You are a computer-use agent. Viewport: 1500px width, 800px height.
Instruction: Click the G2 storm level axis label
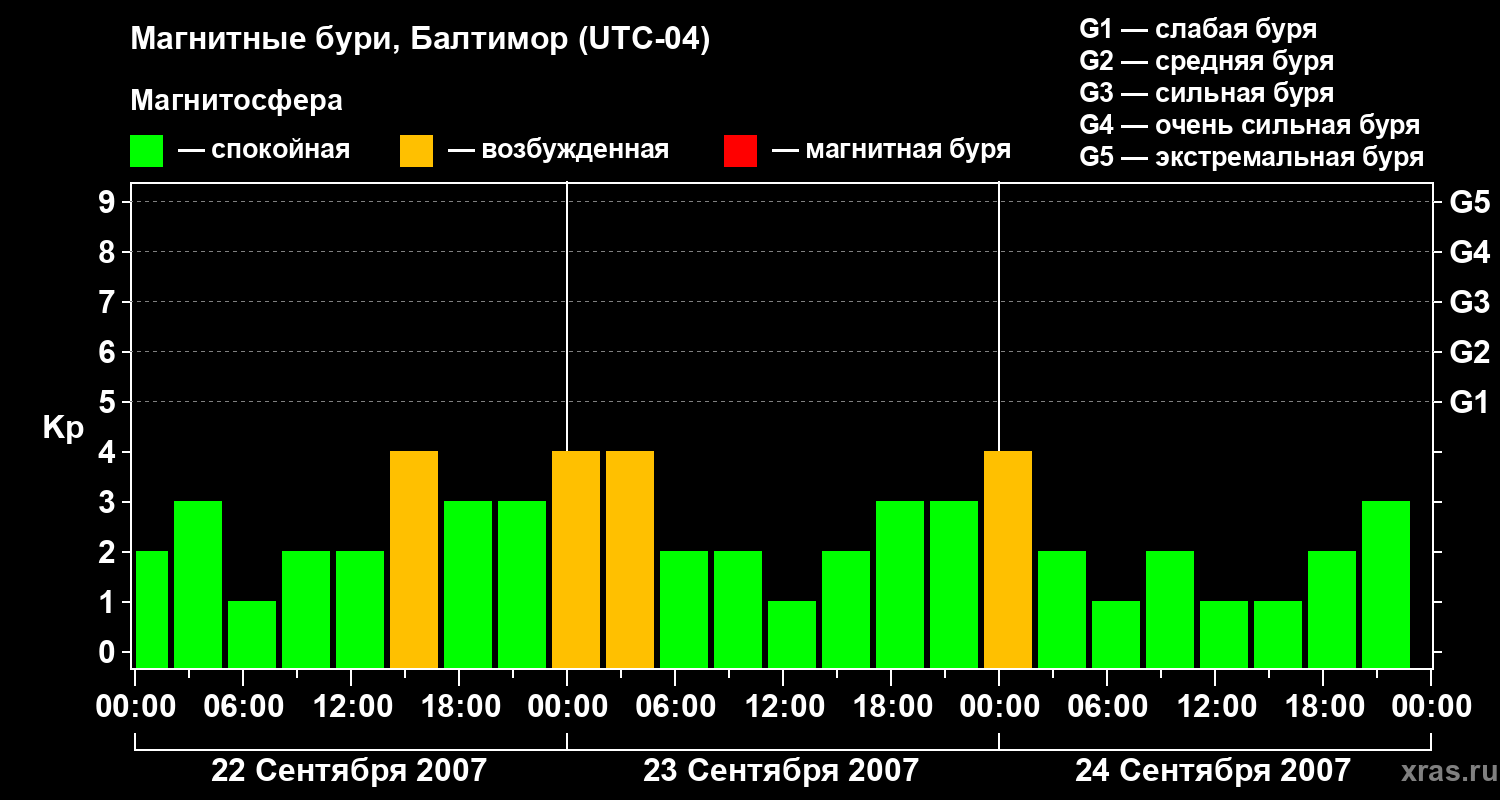point(1469,352)
